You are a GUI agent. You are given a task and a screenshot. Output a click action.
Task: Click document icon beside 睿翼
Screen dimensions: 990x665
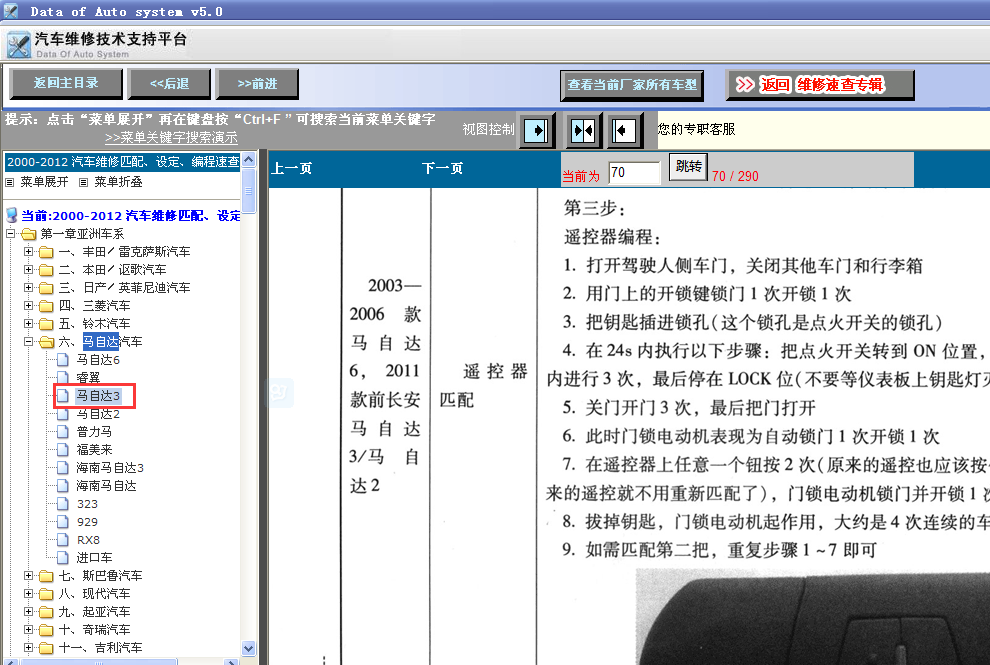pos(63,378)
